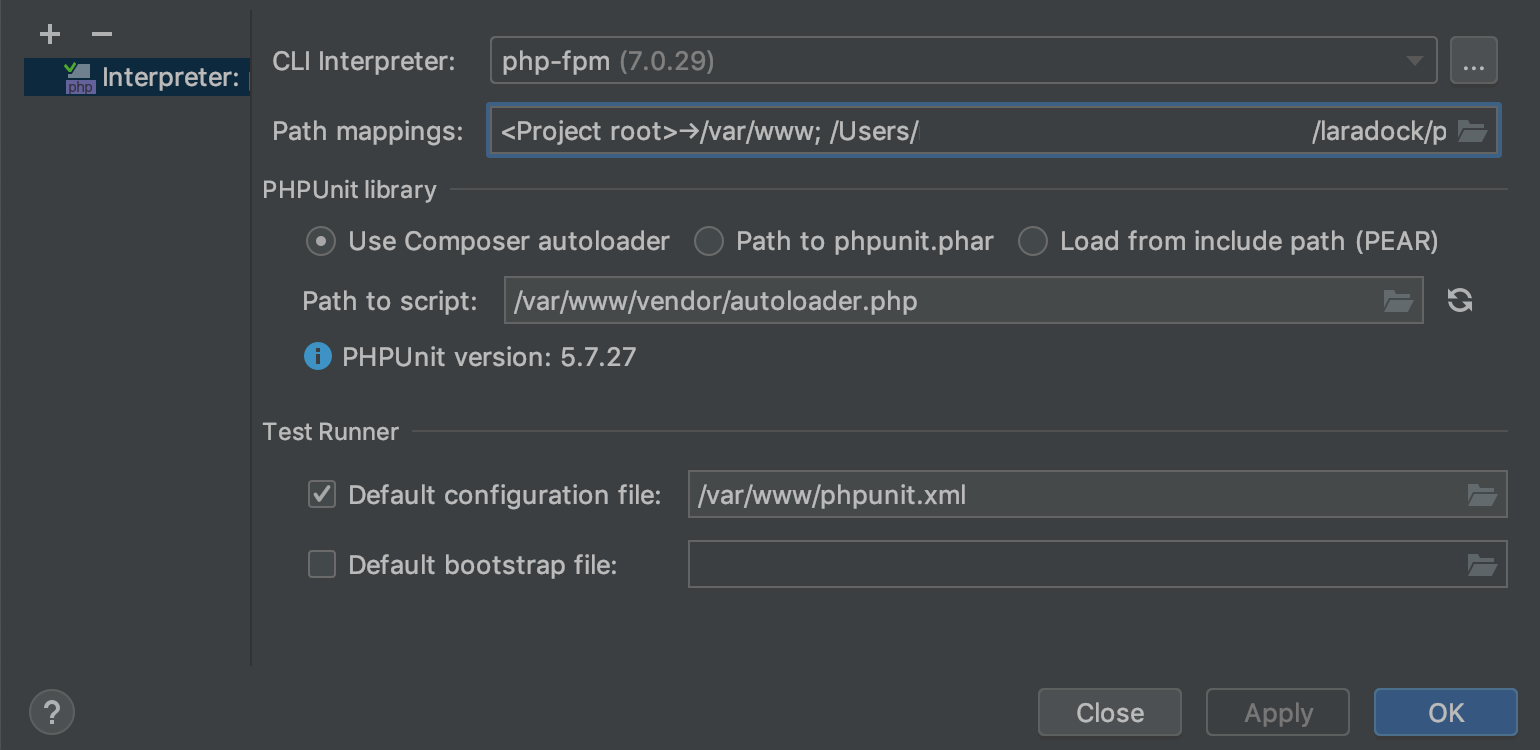
Task: Browse for Default bootstrap file folder icon
Action: (x=1482, y=565)
